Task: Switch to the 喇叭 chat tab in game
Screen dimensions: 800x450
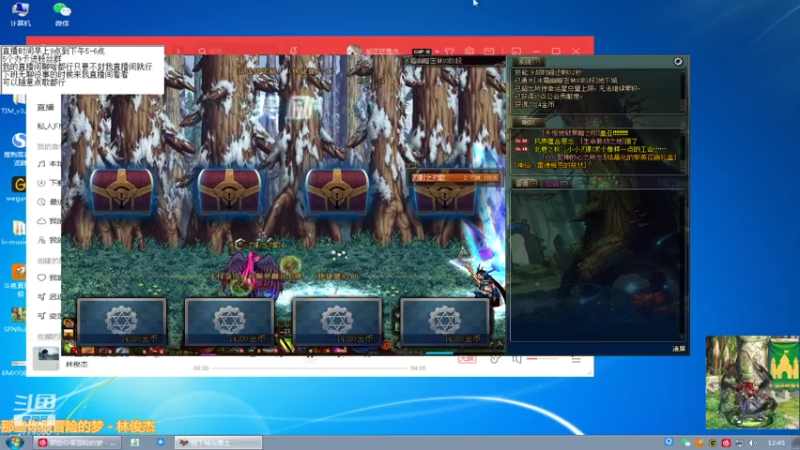Action: click(528, 122)
